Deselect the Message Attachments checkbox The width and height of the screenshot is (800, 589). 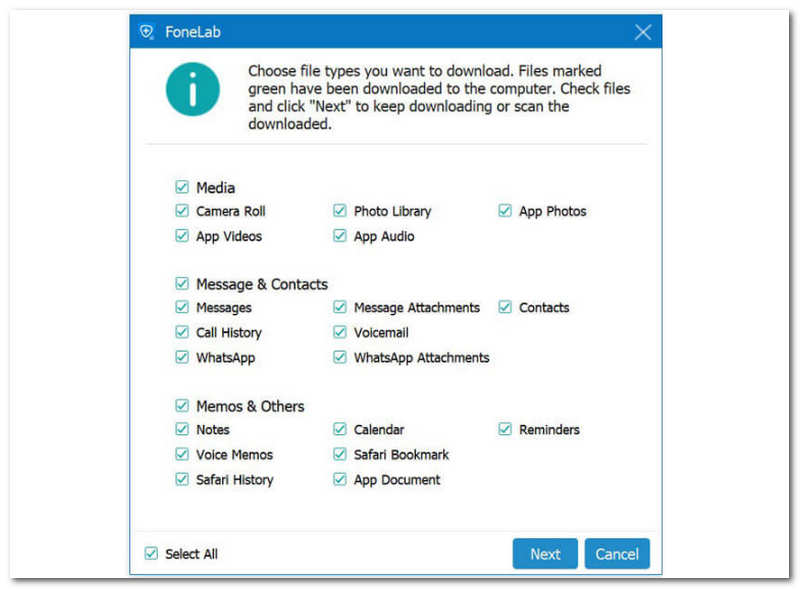click(340, 308)
